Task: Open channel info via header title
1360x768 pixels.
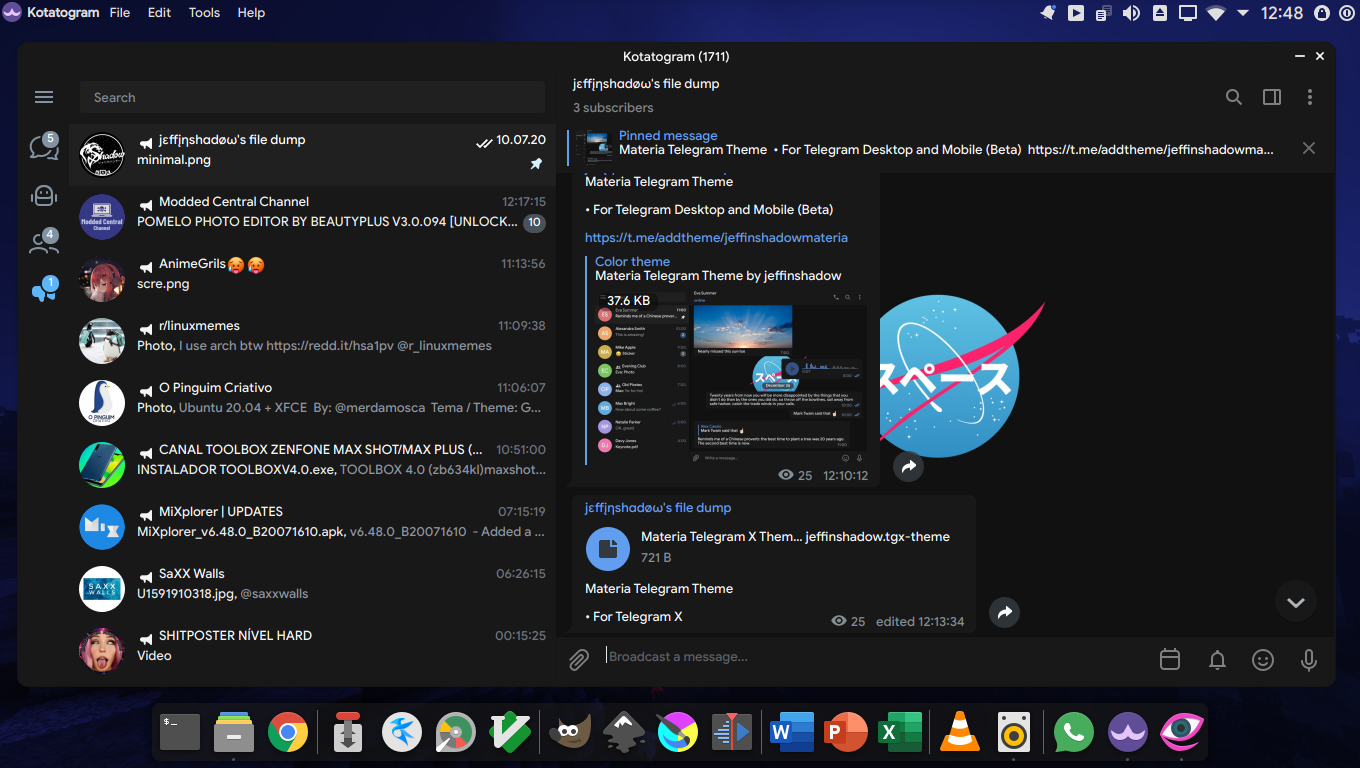Action: click(x=646, y=84)
